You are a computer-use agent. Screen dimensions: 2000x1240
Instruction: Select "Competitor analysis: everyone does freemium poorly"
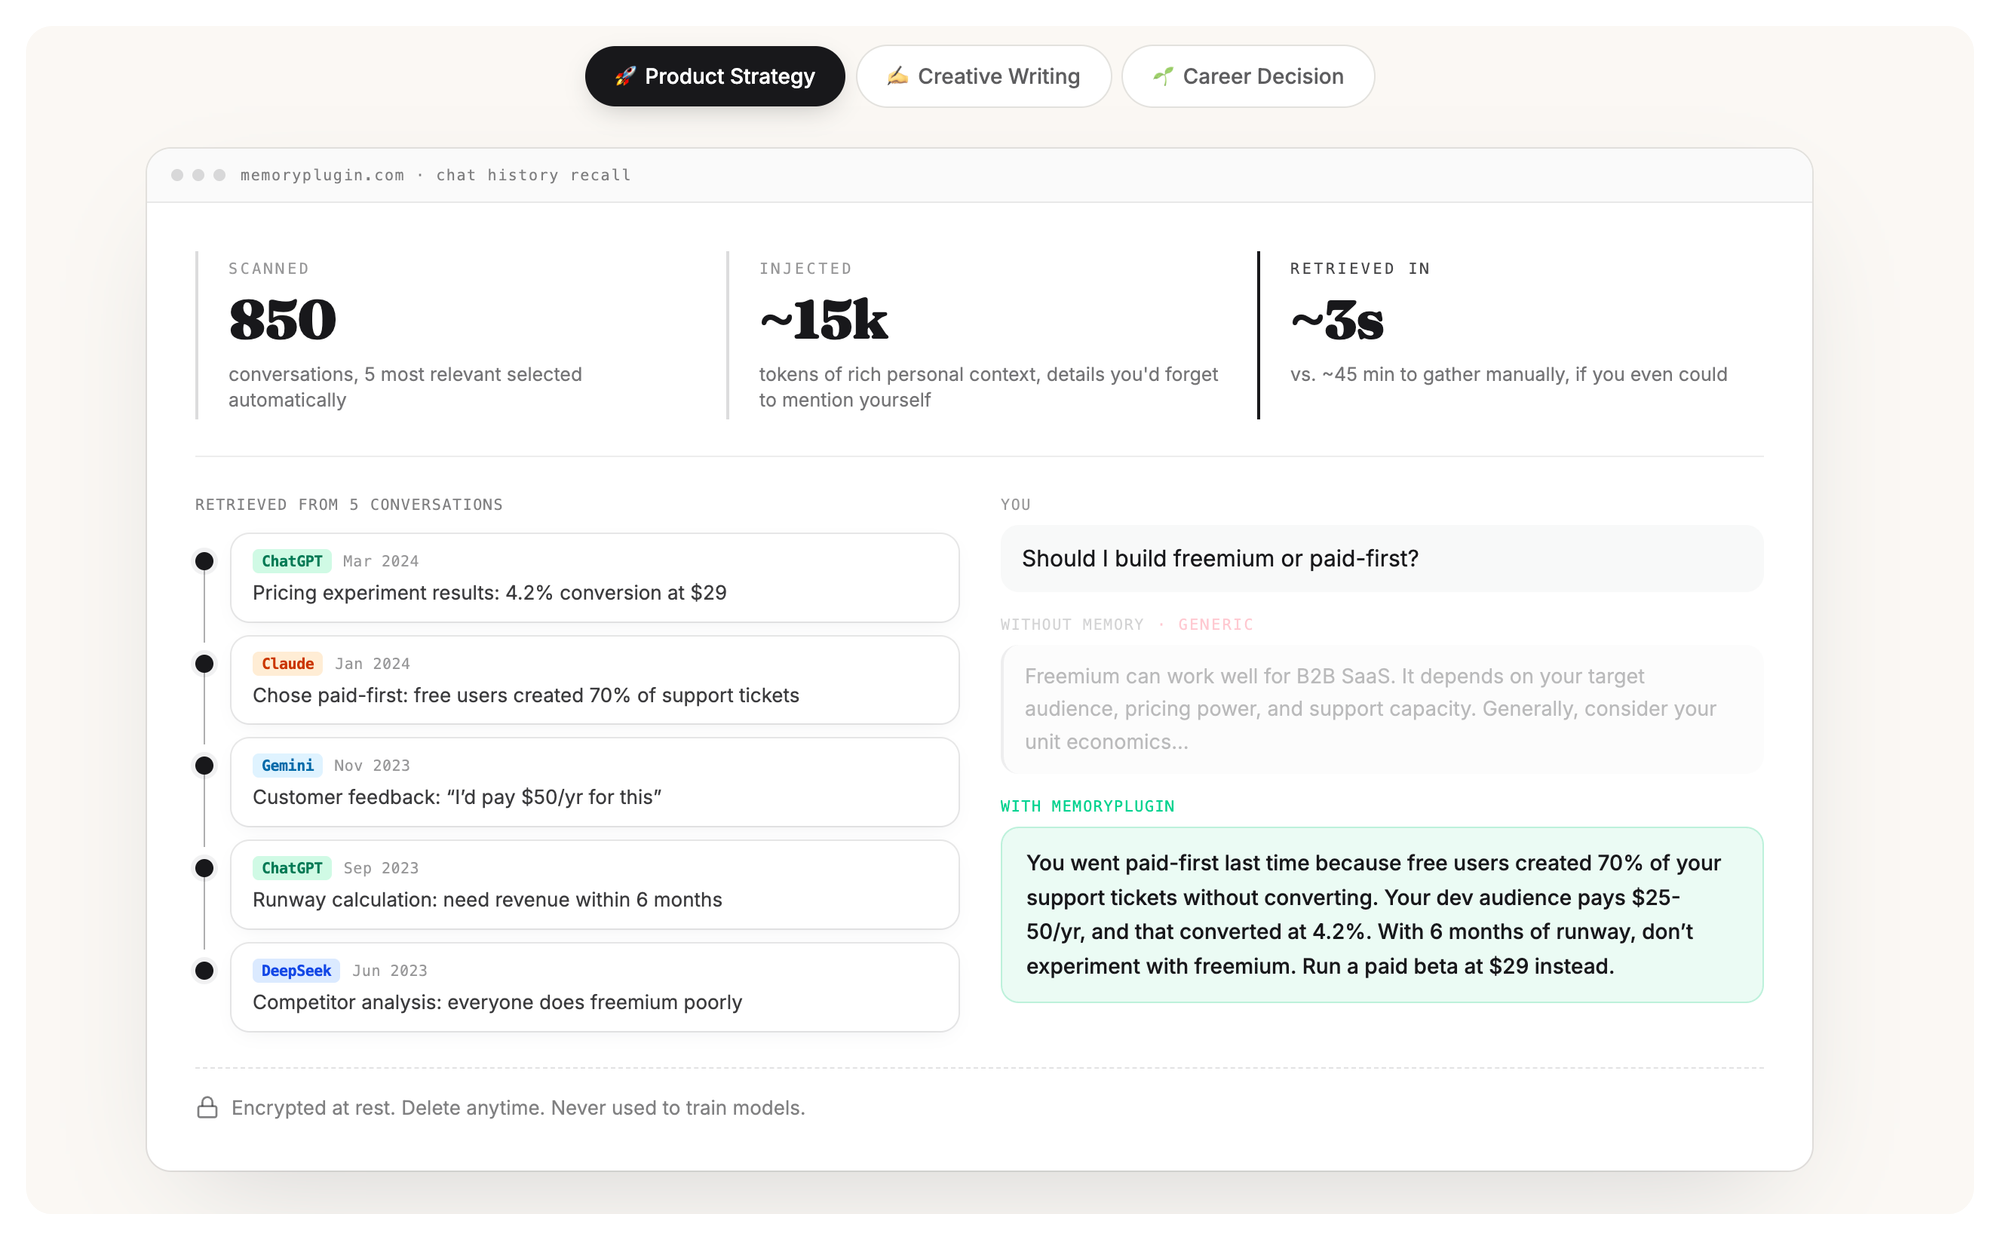[x=497, y=1002]
